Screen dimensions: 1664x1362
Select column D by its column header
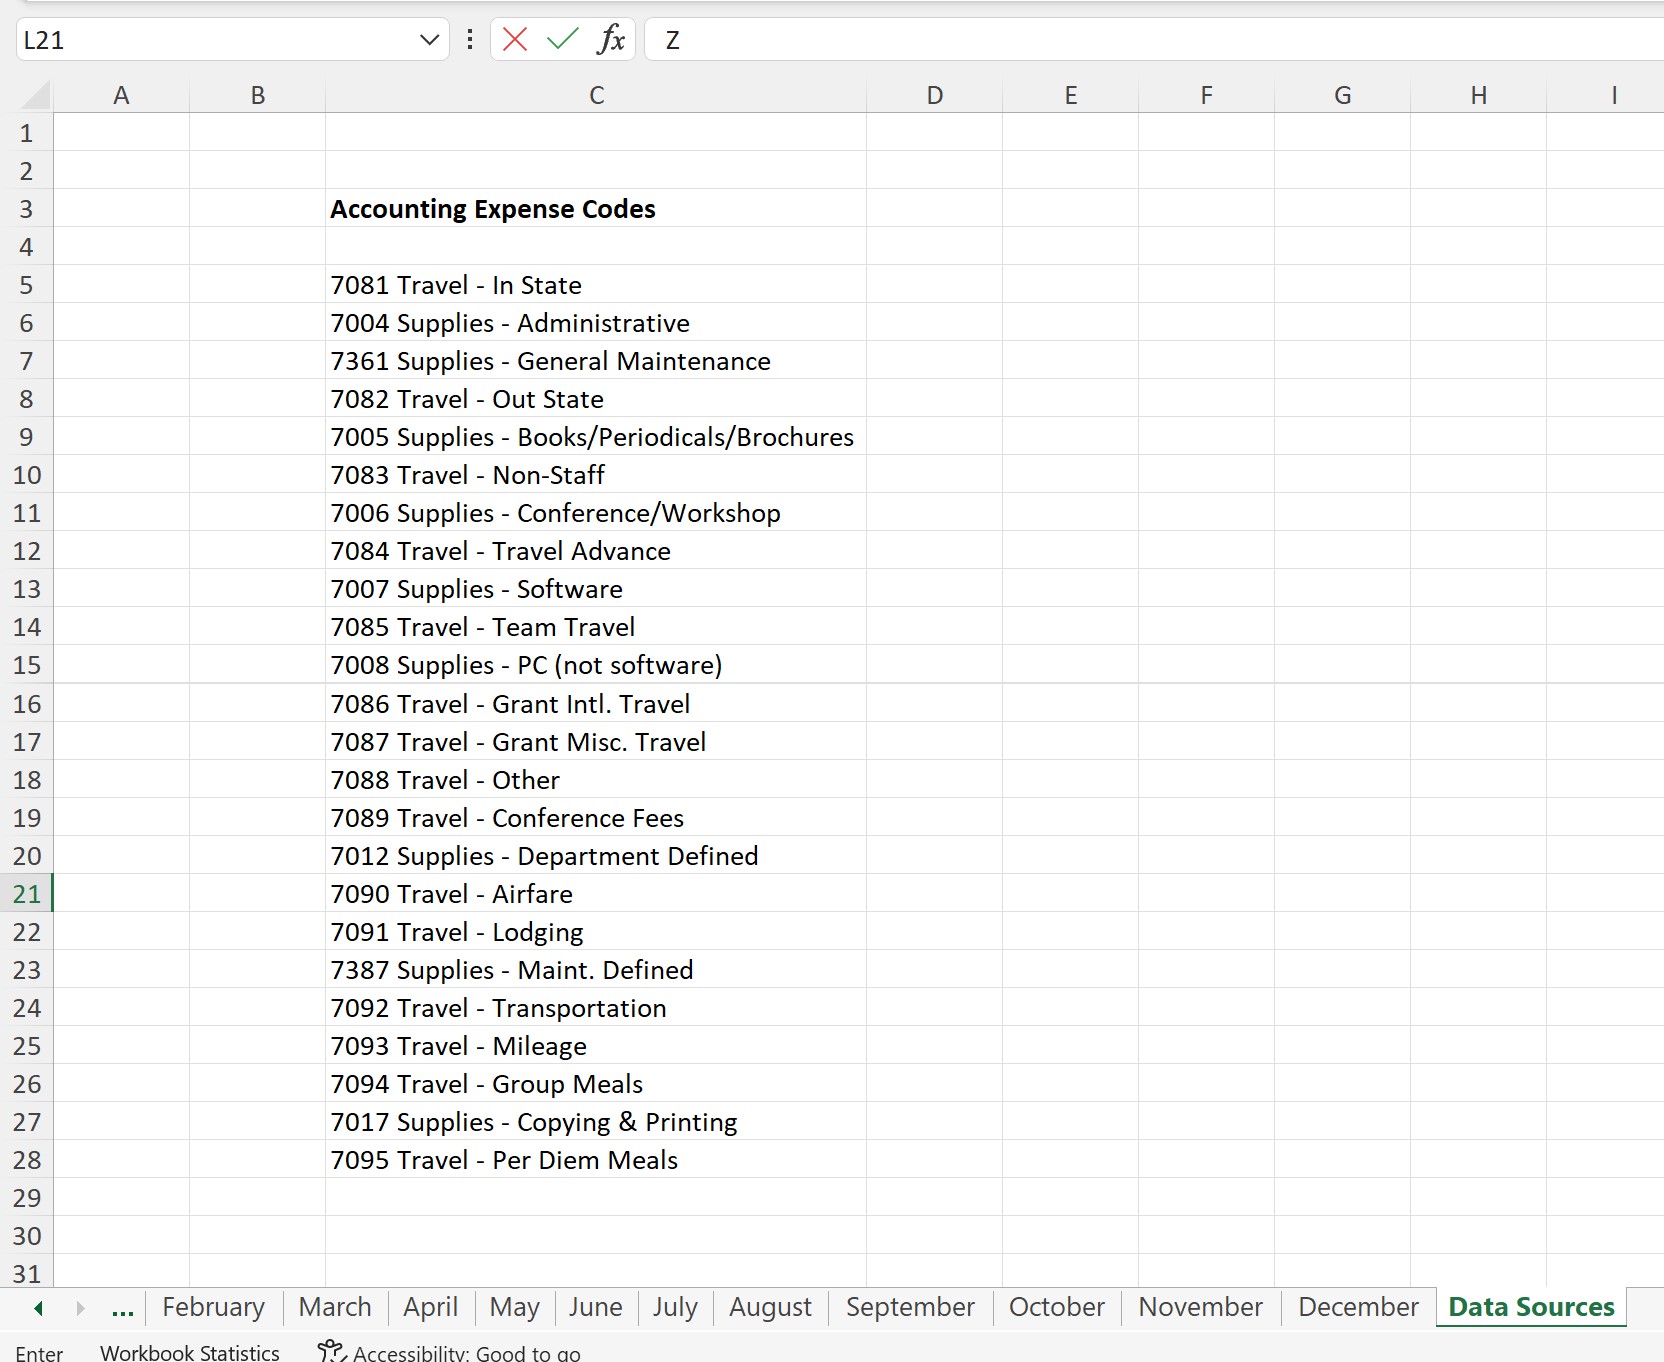(x=933, y=95)
